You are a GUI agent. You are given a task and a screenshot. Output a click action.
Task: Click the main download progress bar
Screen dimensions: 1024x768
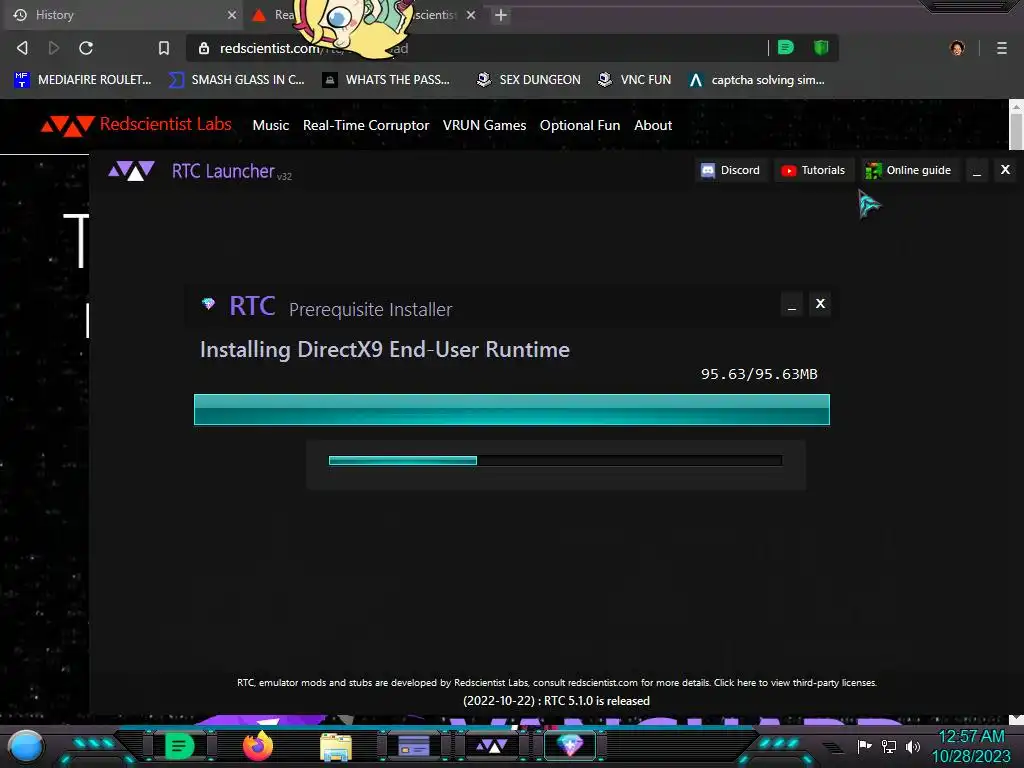512,409
